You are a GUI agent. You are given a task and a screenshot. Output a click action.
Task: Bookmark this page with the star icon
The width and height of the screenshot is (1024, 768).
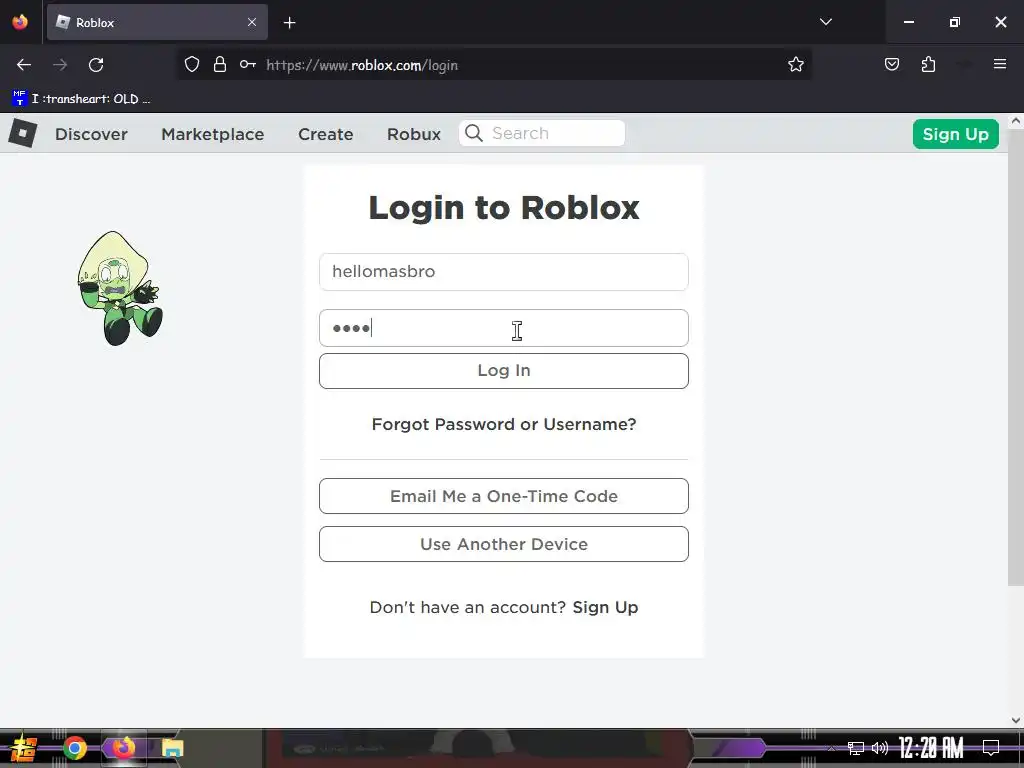(x=795, y=65)
